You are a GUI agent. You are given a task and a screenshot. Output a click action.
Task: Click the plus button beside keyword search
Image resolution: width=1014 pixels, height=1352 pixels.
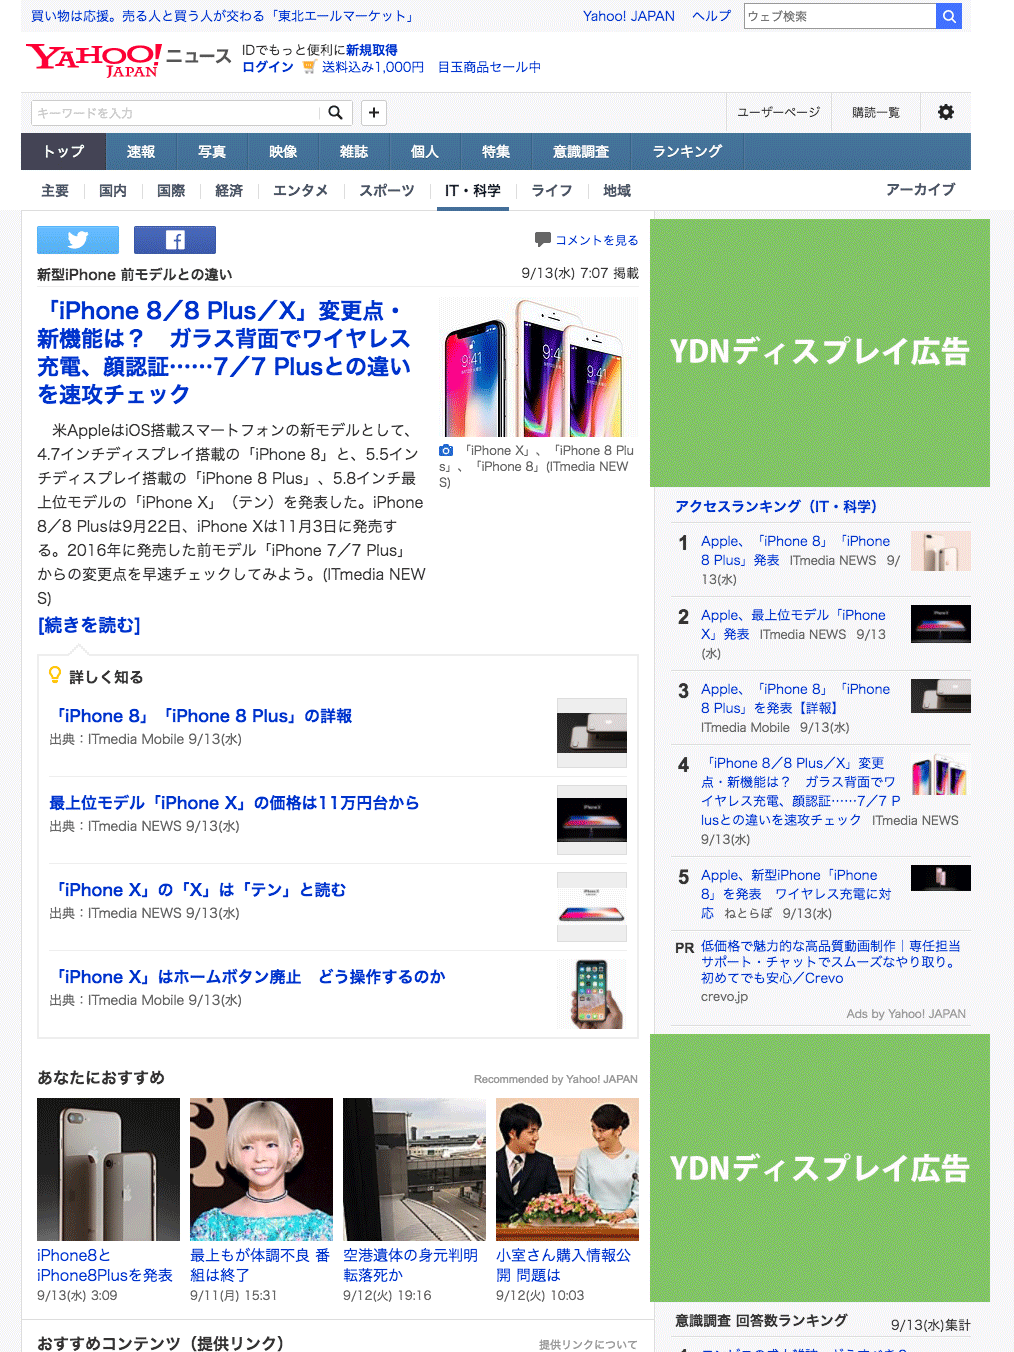click(x=374, y=113)
